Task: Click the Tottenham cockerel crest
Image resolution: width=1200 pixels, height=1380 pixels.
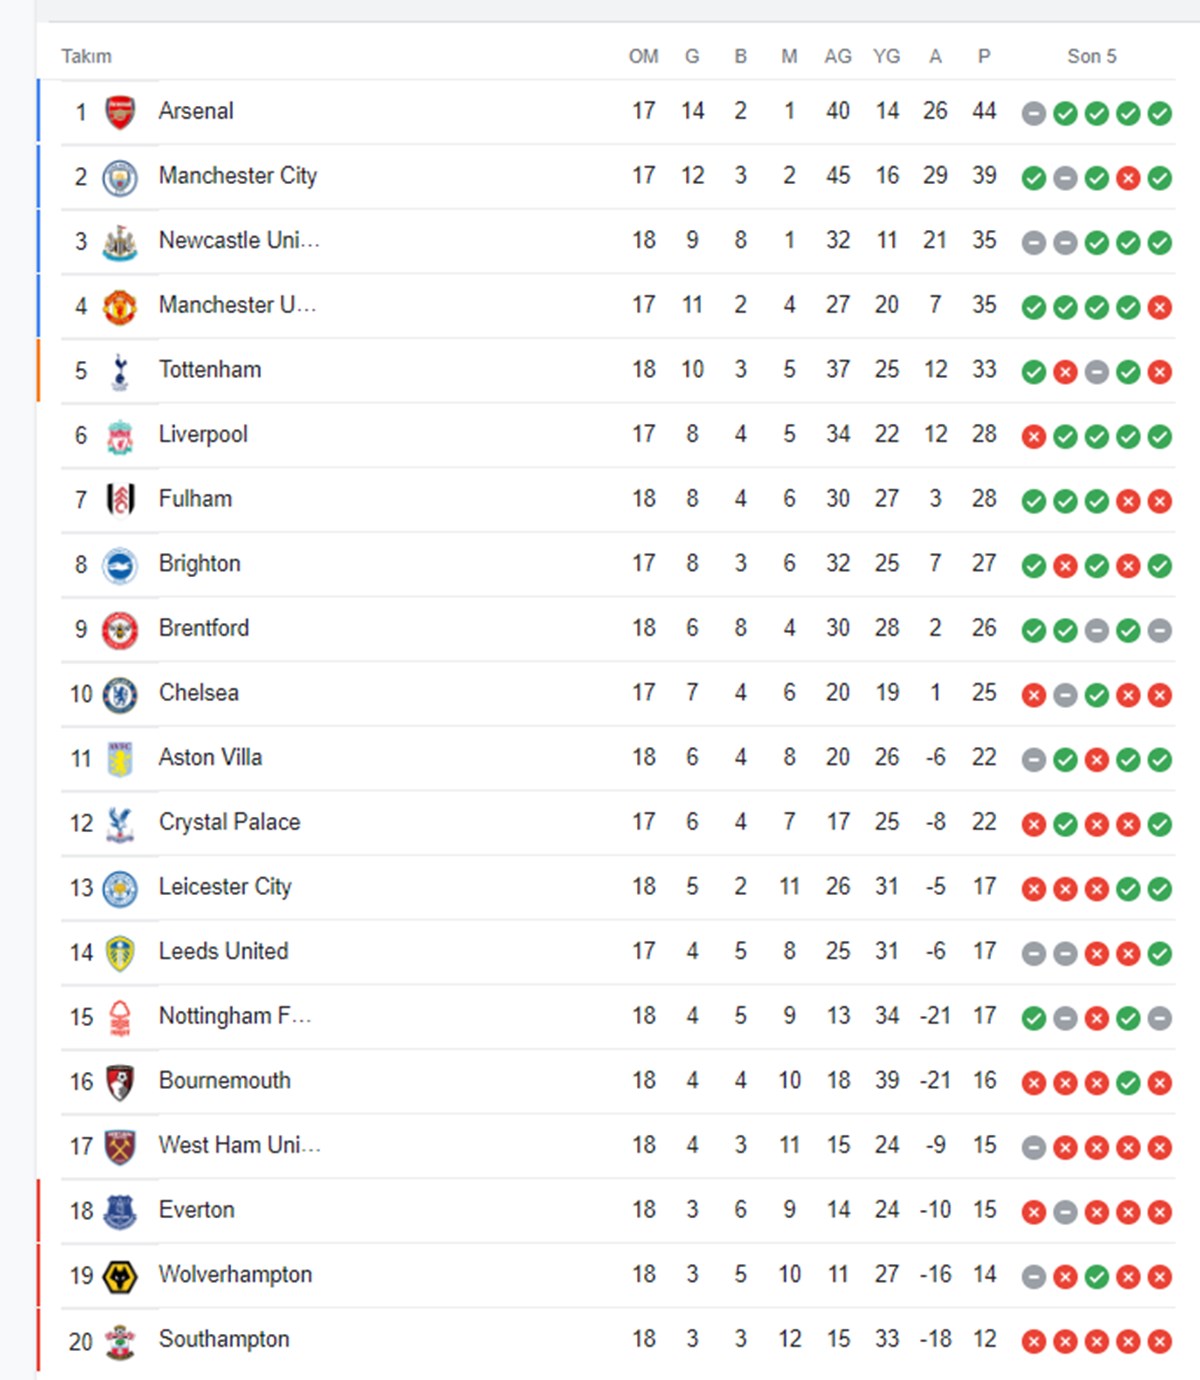Action: coord(120,371)
